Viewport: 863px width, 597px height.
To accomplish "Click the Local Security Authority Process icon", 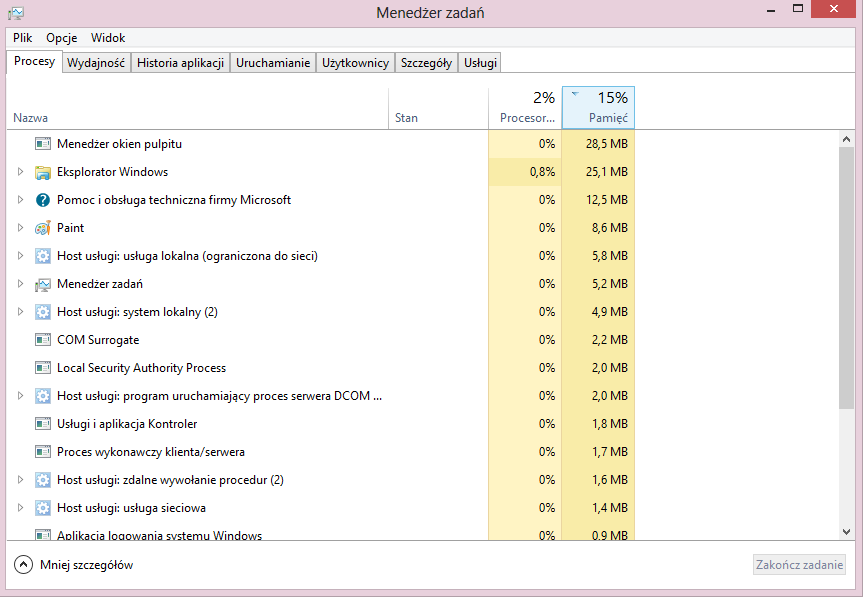I will pyautogui.click(x=42, y=368).
